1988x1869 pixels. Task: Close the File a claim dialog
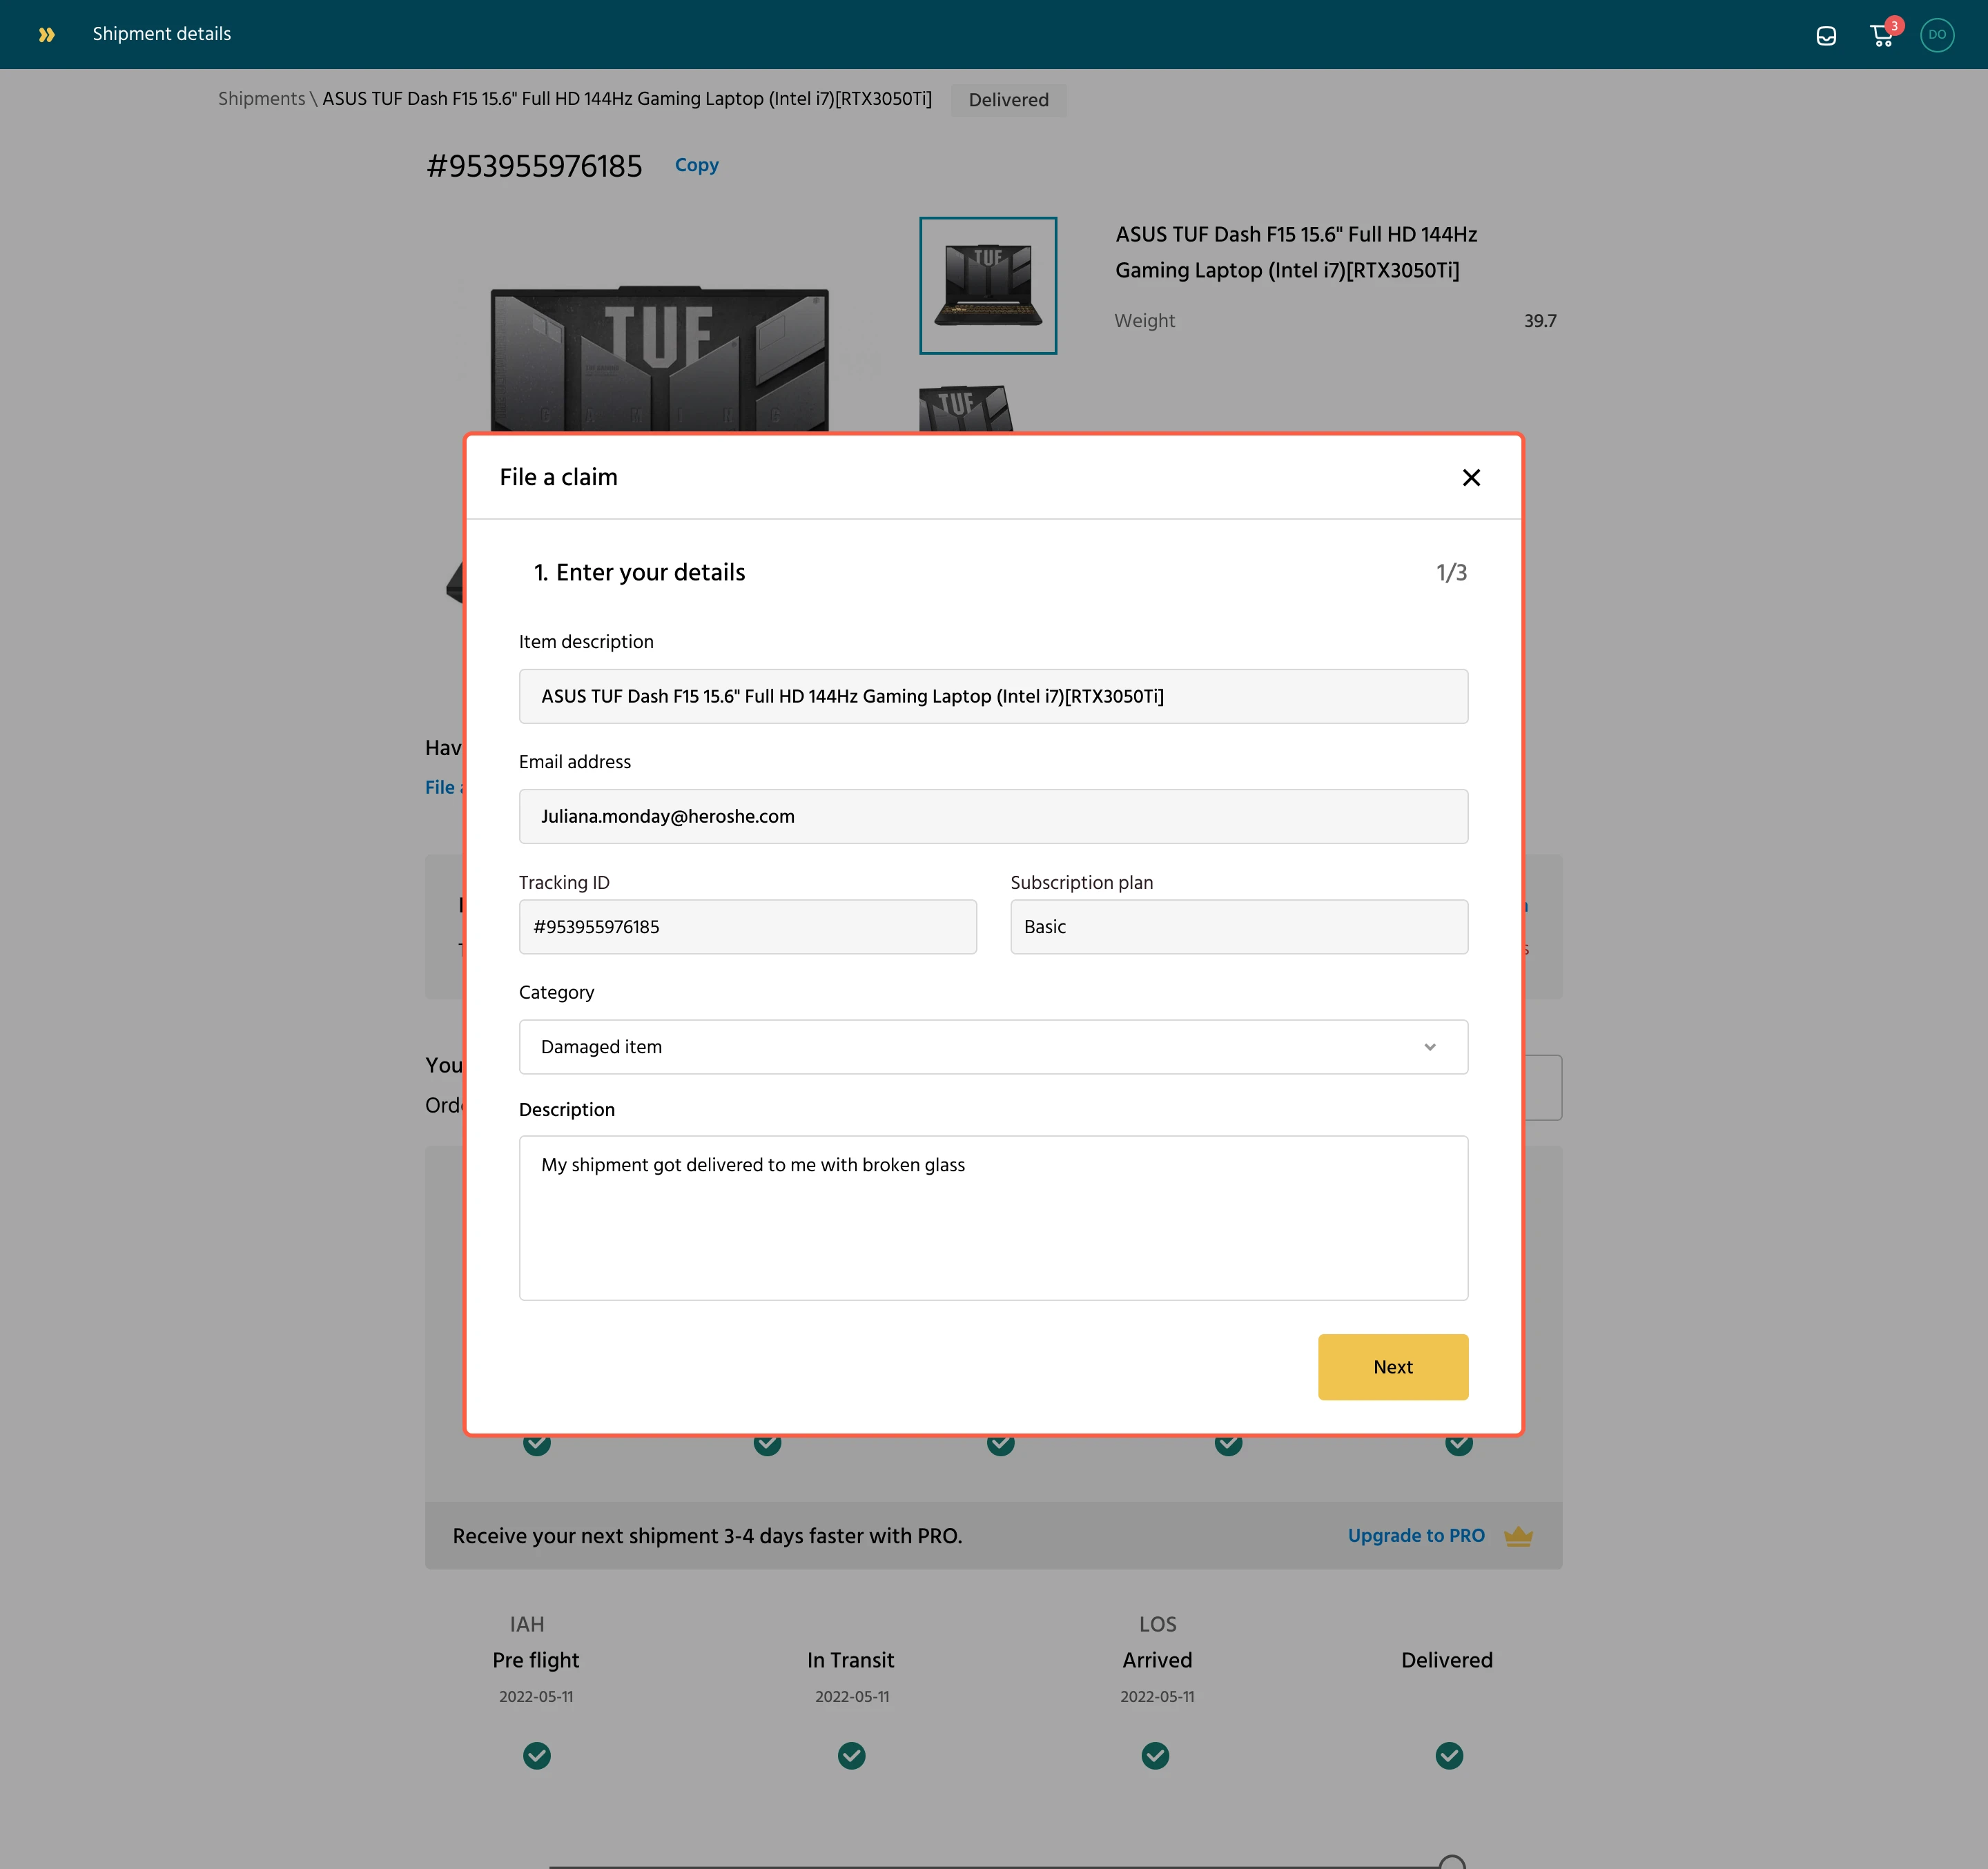1470,477
